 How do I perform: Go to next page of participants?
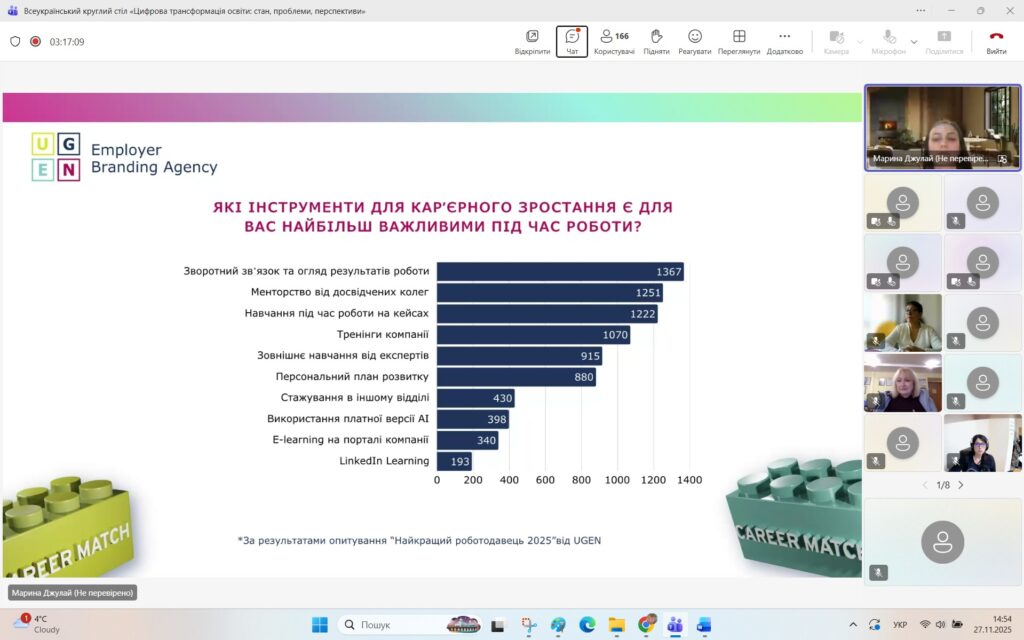(961, 485)
